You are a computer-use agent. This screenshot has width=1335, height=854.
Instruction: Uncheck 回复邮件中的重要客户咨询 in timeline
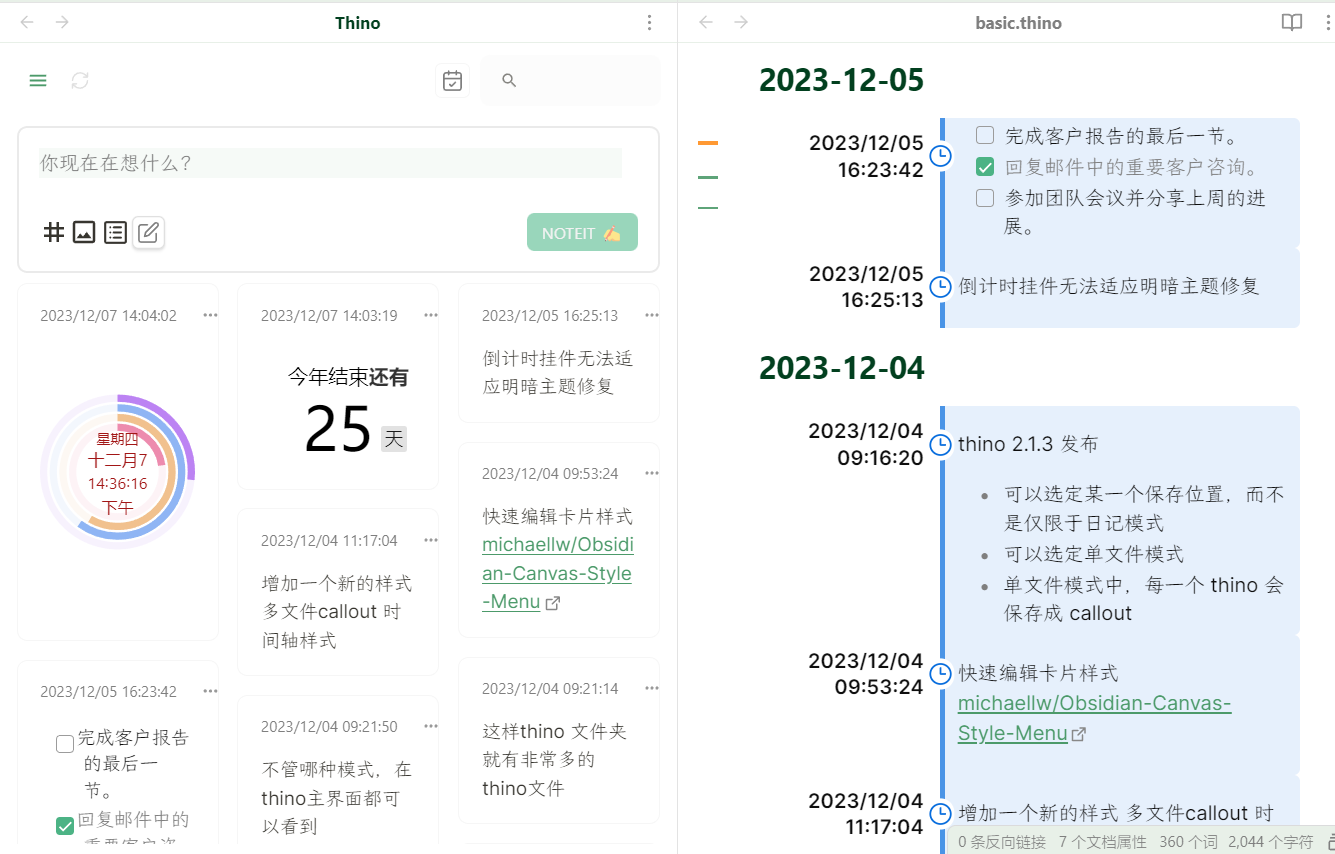[x=985, y=167]
